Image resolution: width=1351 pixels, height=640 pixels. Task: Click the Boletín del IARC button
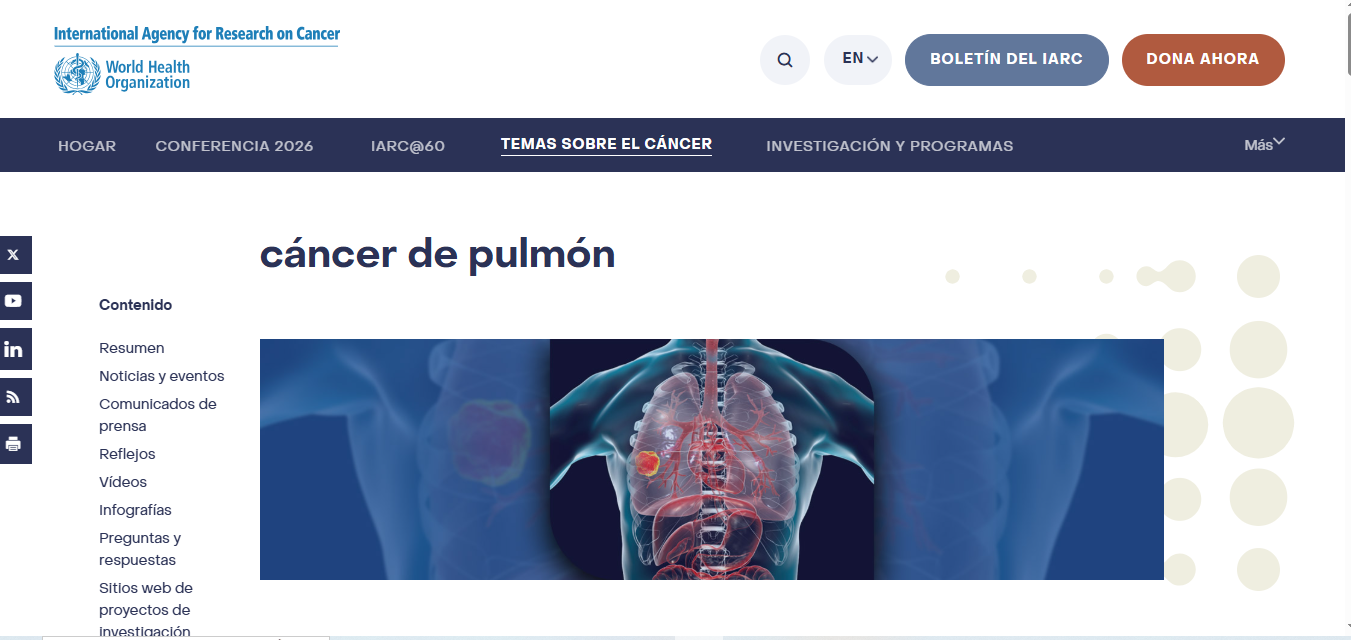1007,59
